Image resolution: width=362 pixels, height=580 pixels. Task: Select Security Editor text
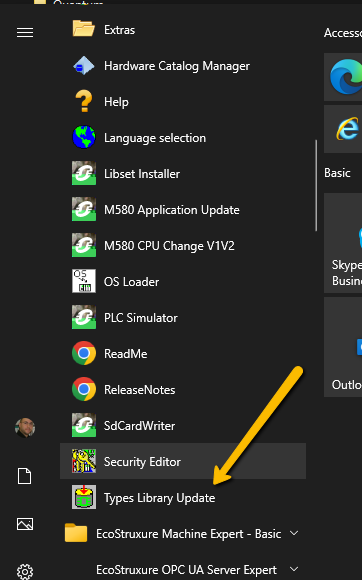142,462
